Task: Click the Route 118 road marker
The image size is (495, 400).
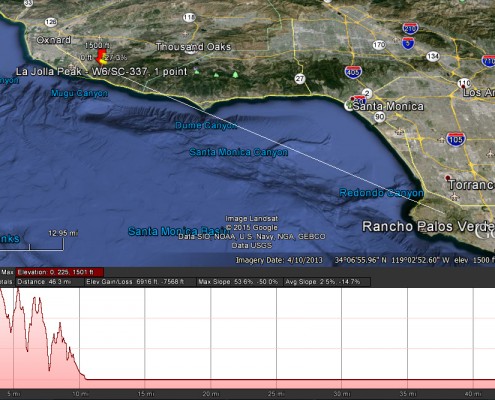Action: click(189, 17)
